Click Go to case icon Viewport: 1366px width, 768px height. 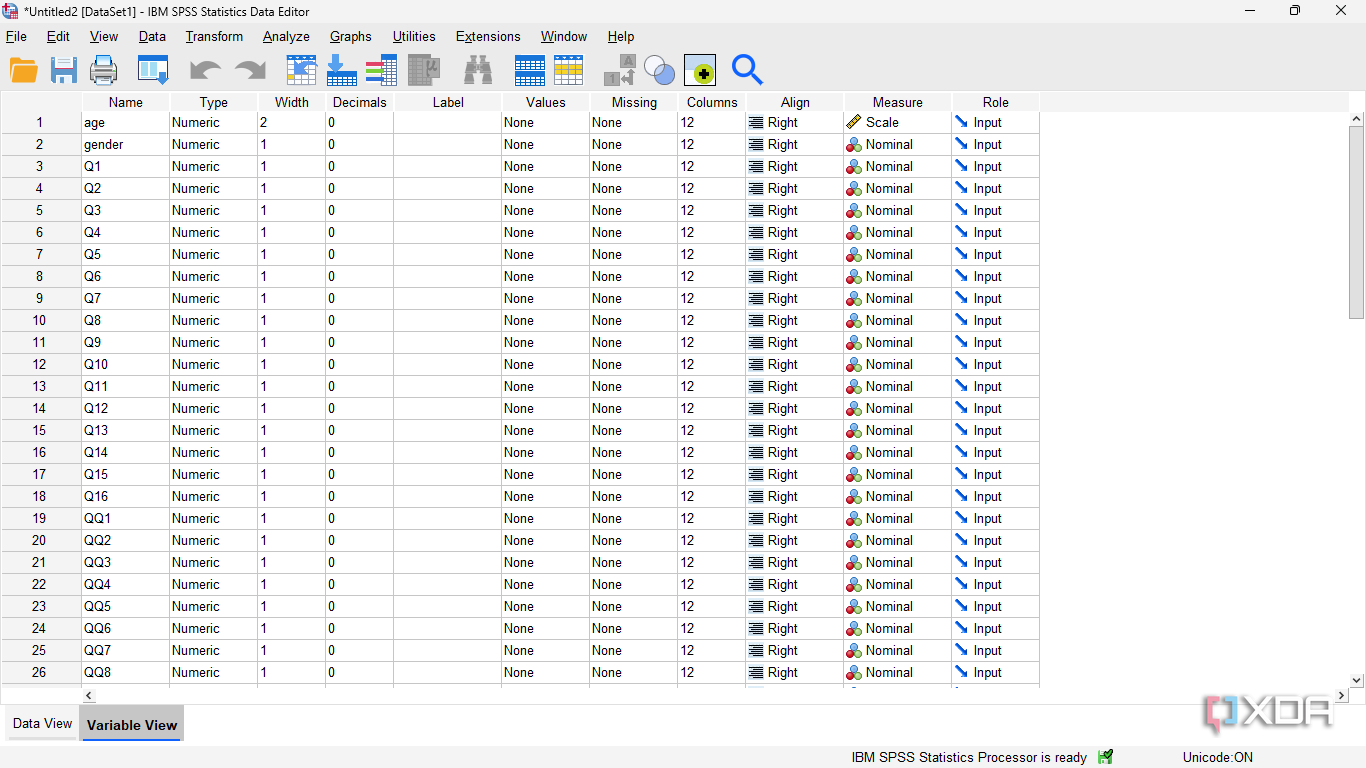click(x=301, y=70)
